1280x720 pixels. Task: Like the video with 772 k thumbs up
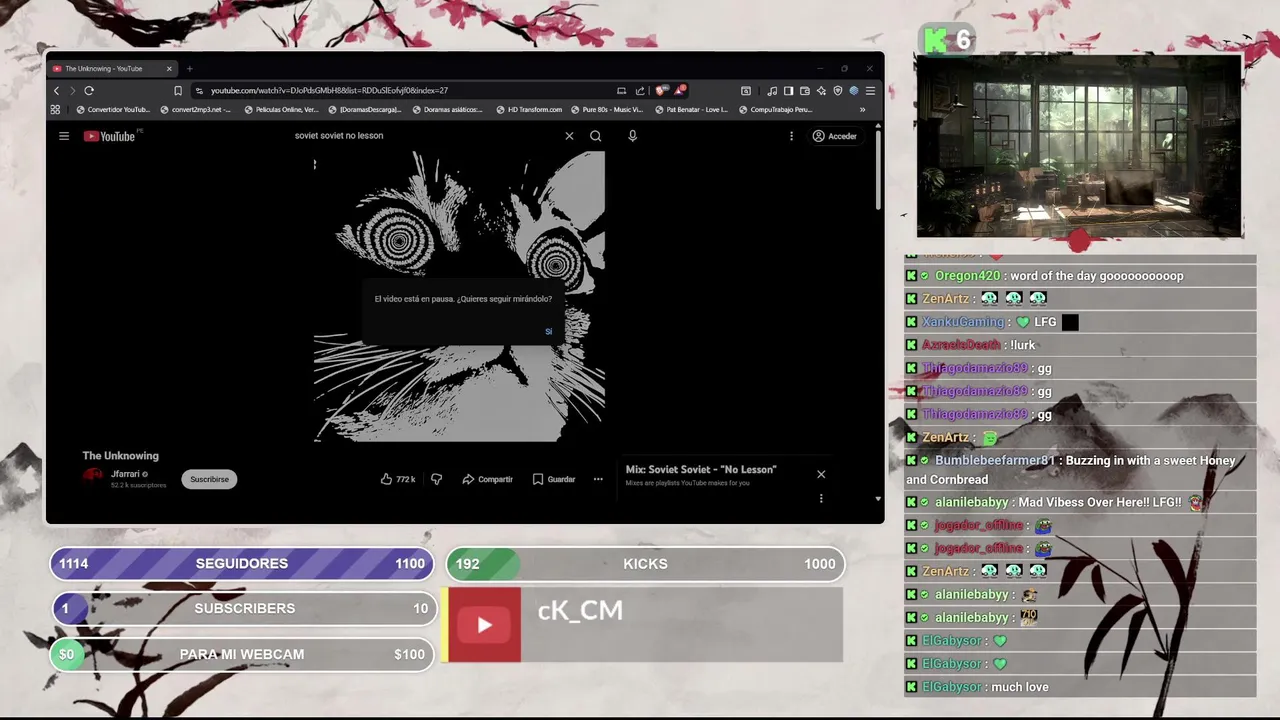(x=398, y=479)
